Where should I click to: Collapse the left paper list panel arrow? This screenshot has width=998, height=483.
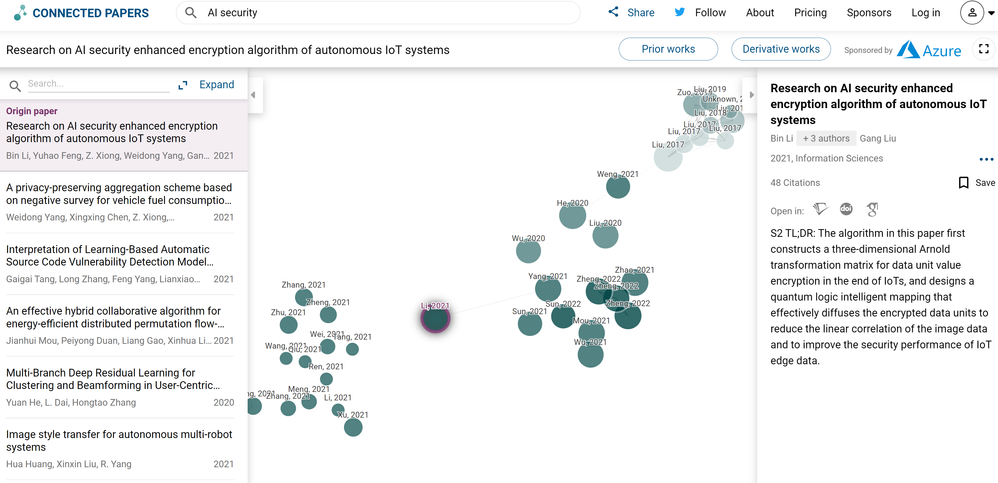[253, 95]
